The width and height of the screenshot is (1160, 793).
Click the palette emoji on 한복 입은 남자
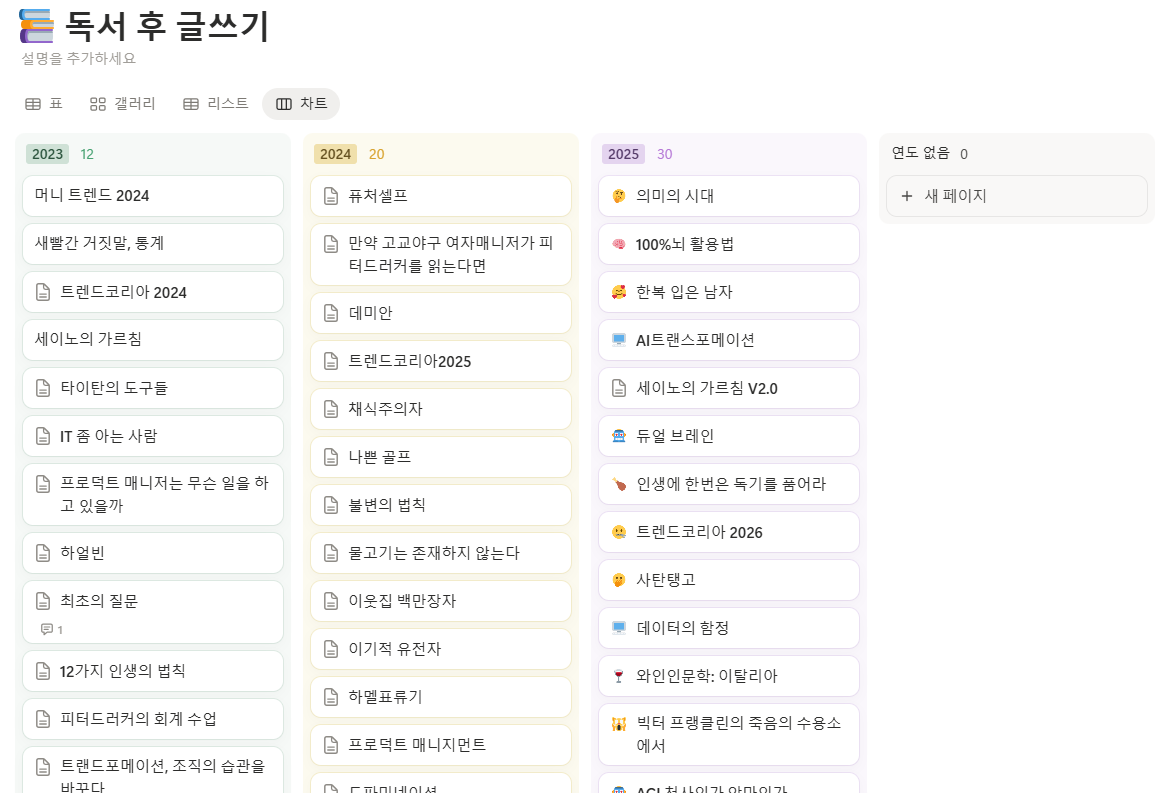click(x=617, y=292)
